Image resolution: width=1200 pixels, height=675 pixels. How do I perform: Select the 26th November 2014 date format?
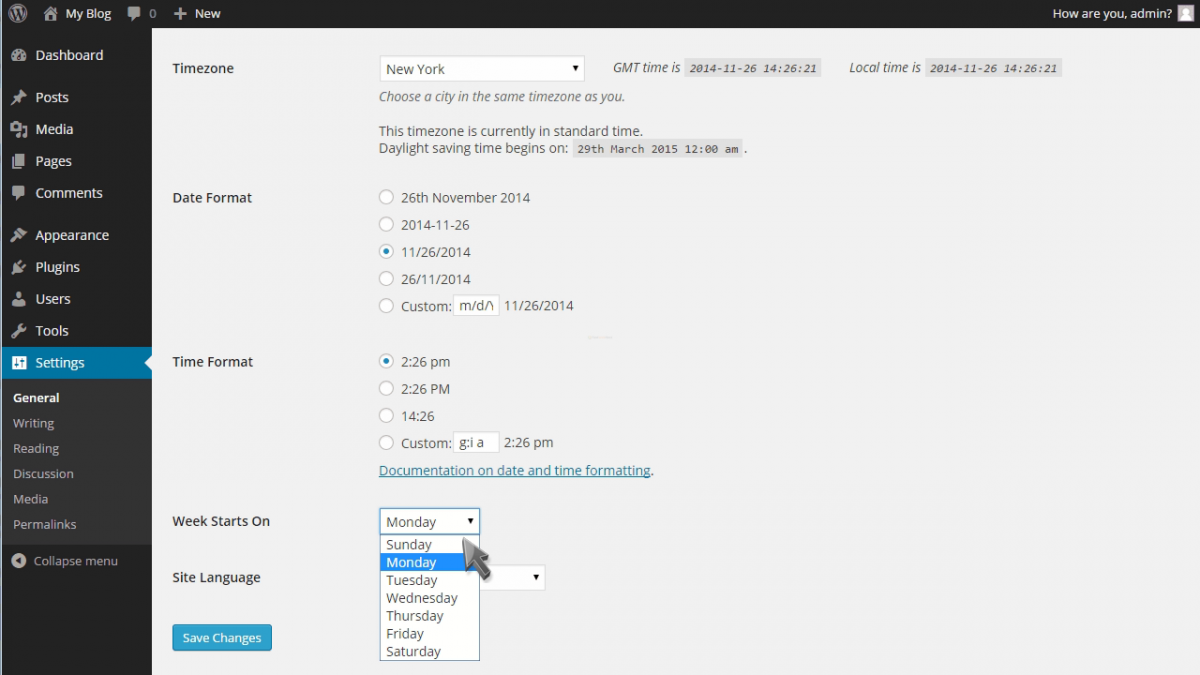tap(386, 197)
